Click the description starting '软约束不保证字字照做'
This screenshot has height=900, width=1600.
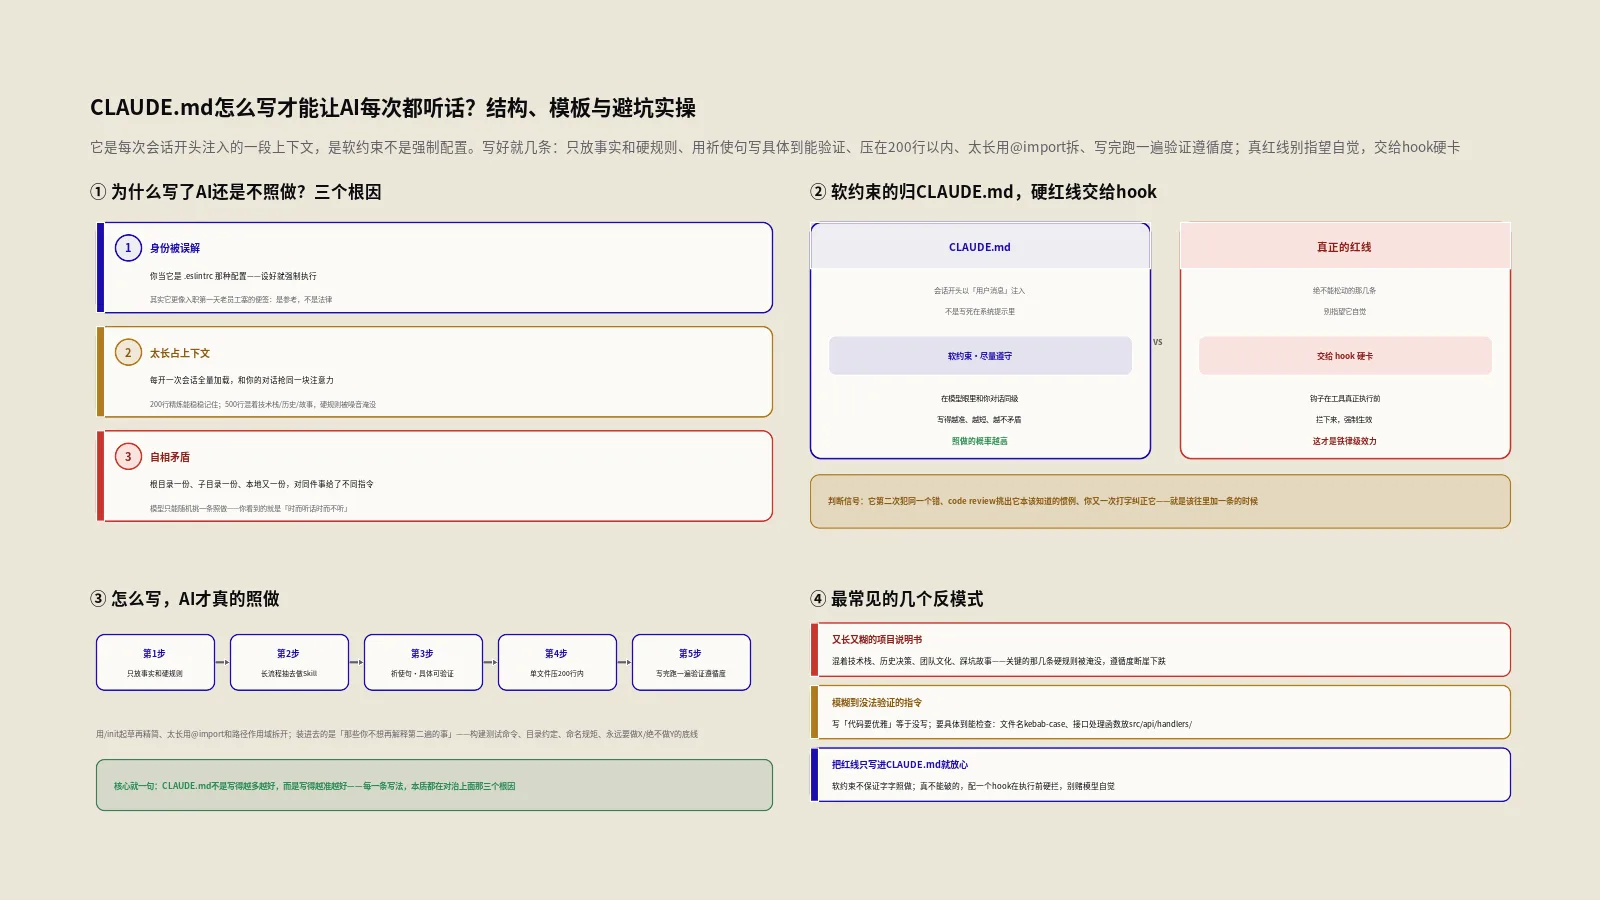pyautogui.click(x=973, y=786)
